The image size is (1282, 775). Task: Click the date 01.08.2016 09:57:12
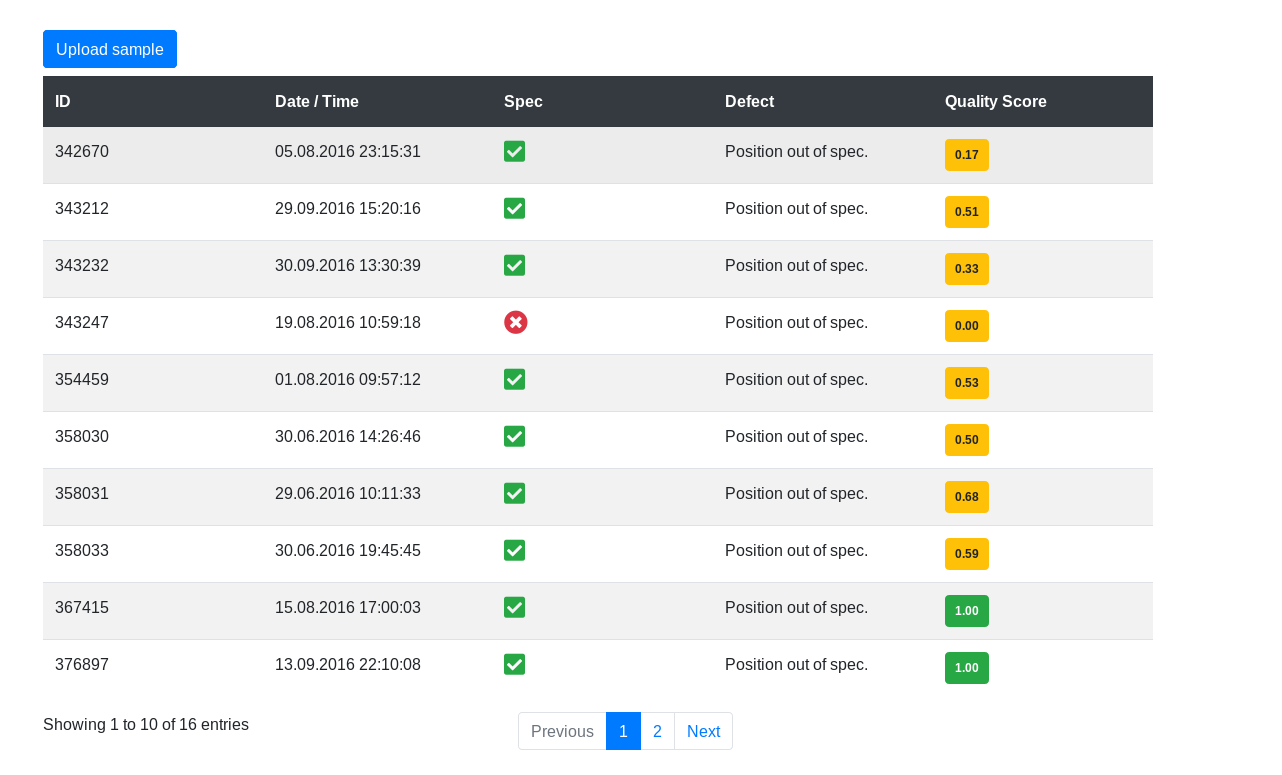coord(348,380)
